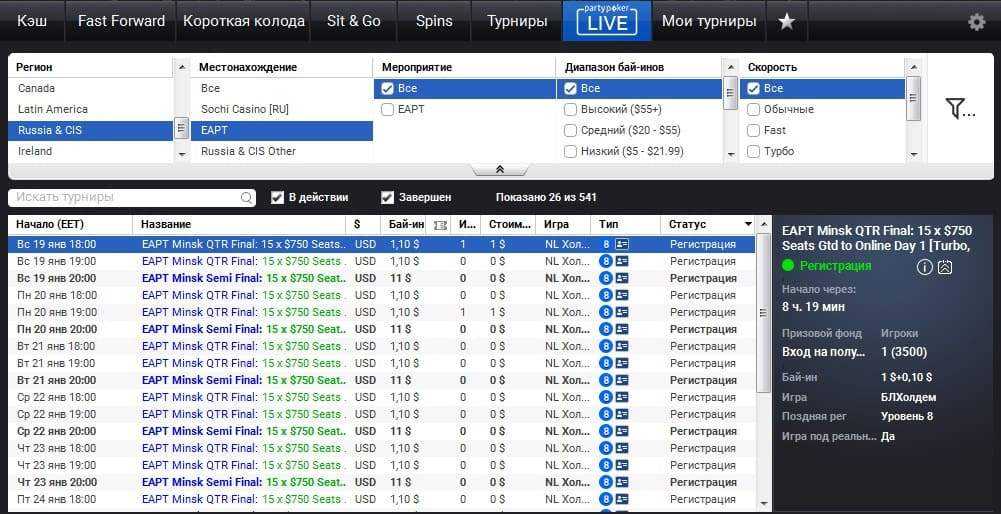Image resolution: width=1001 pixels, height=514 pixels.
Task: Open tournament info icon in details panel
Action: point(924,268)
